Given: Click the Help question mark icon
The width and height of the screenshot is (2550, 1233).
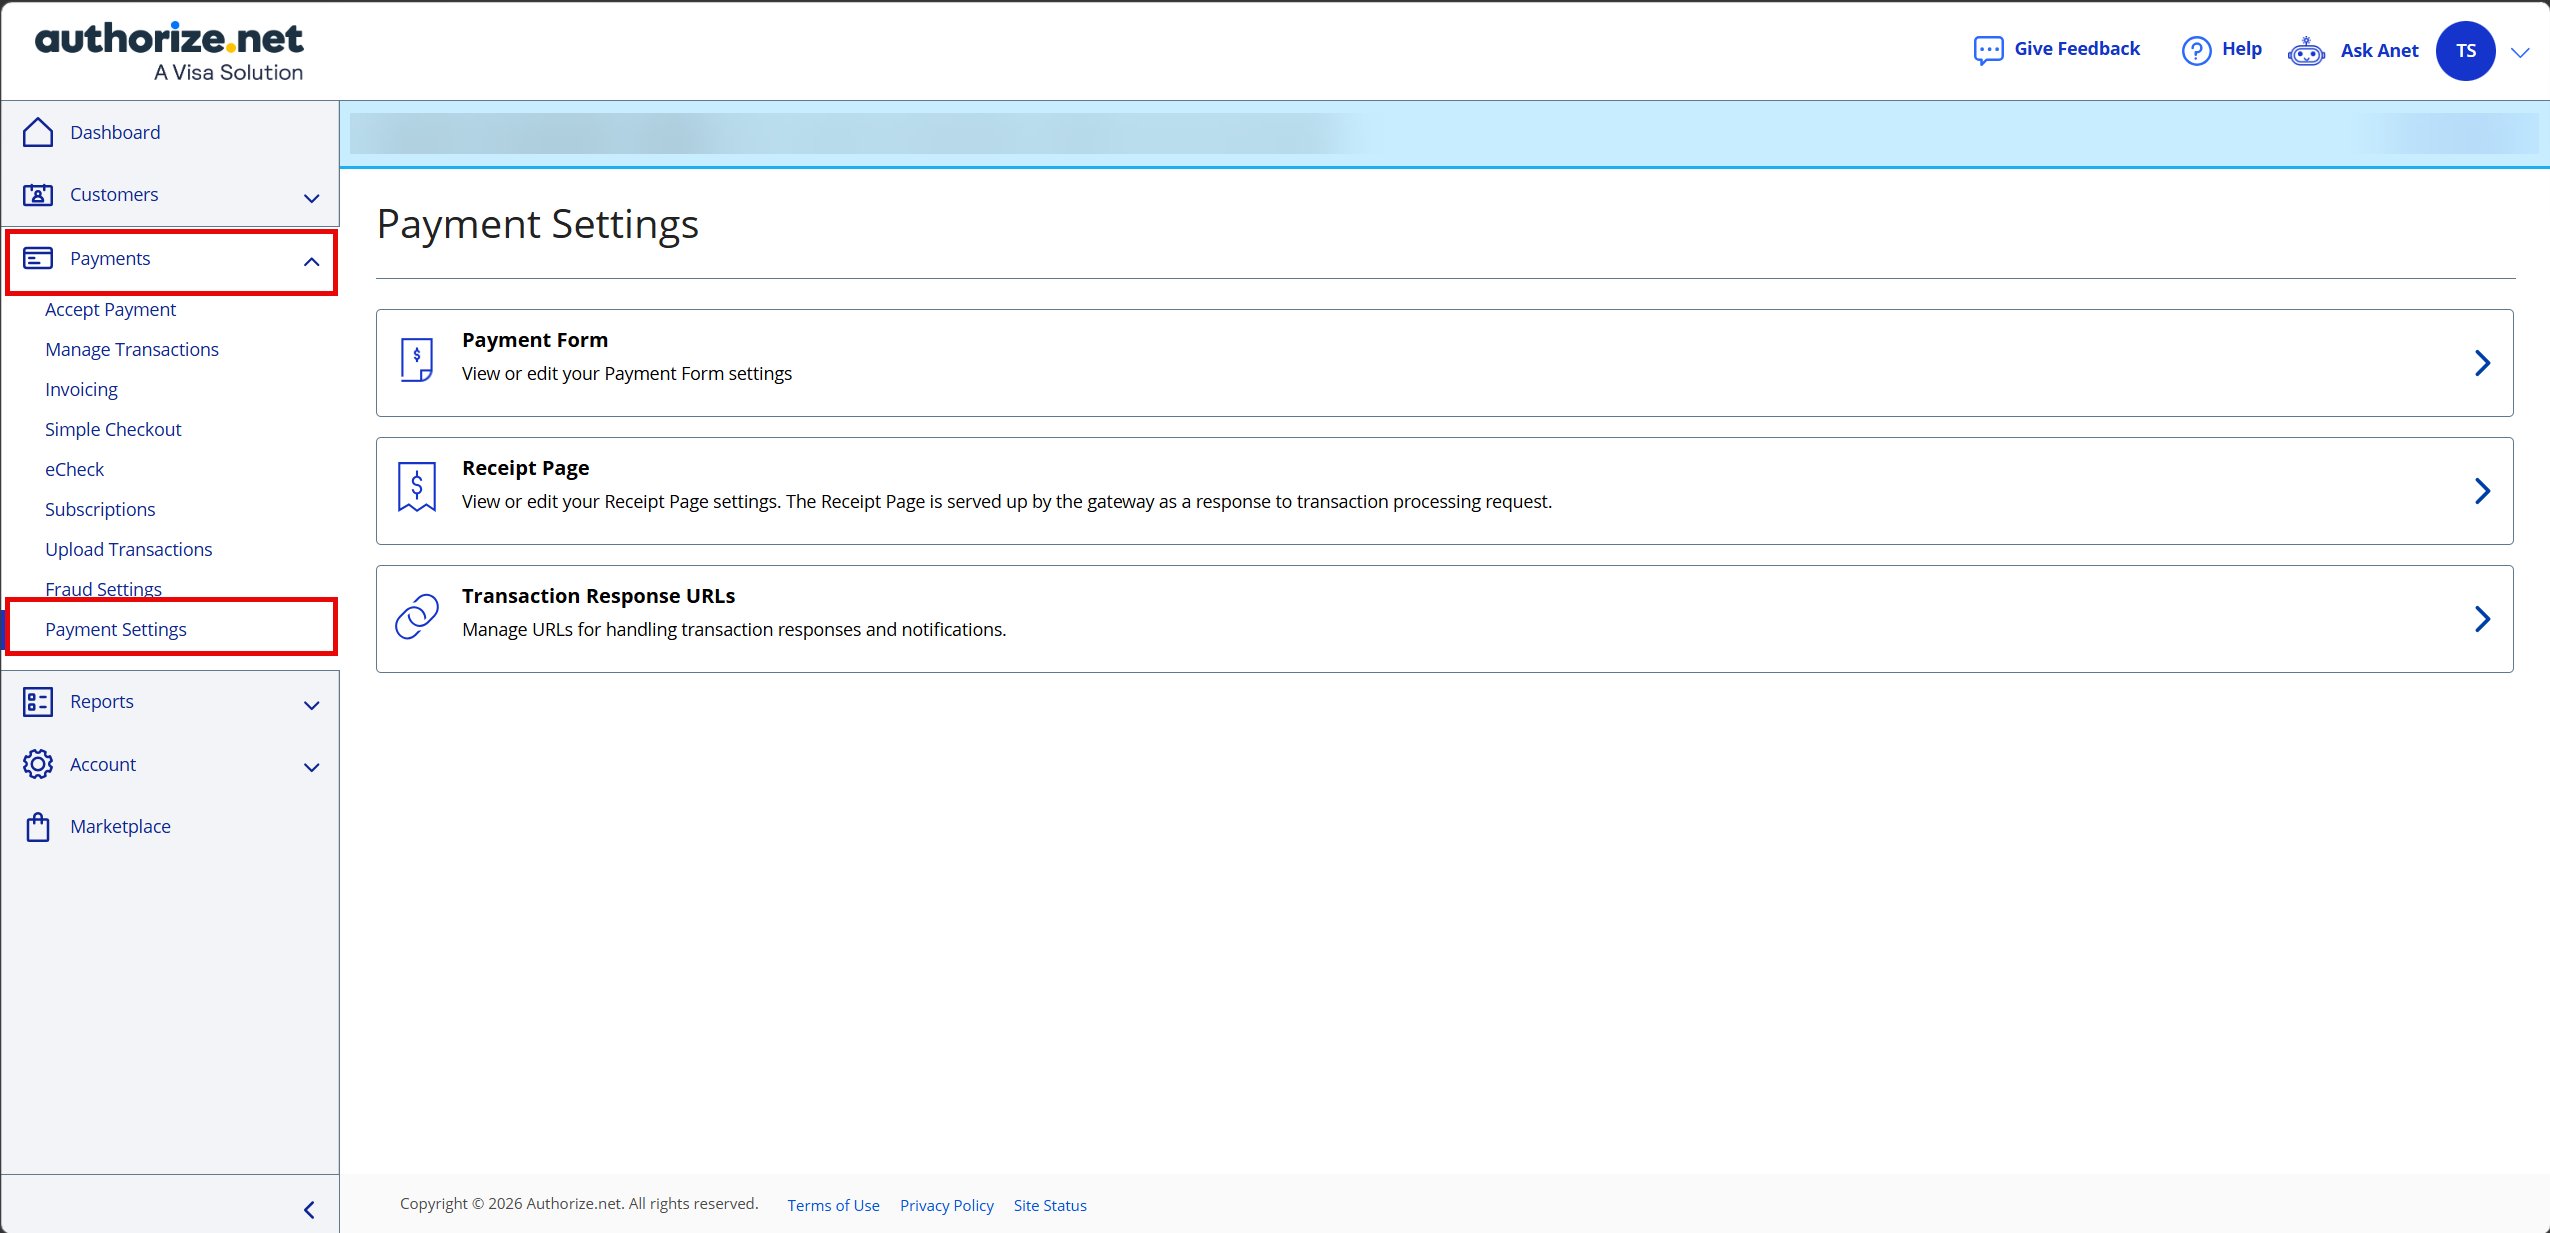Looking at the screenshot, I should click(2196, 50).
